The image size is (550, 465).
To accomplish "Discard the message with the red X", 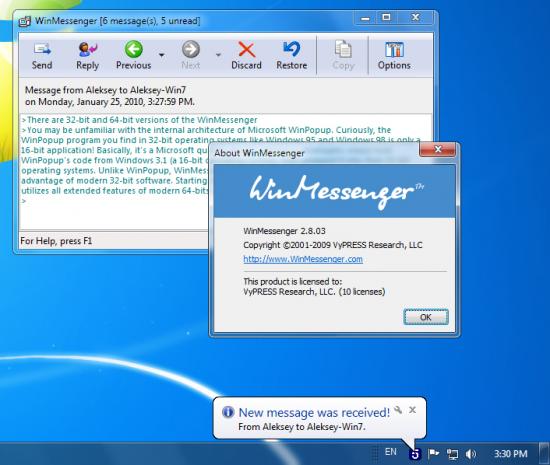I will coord(246,56).
